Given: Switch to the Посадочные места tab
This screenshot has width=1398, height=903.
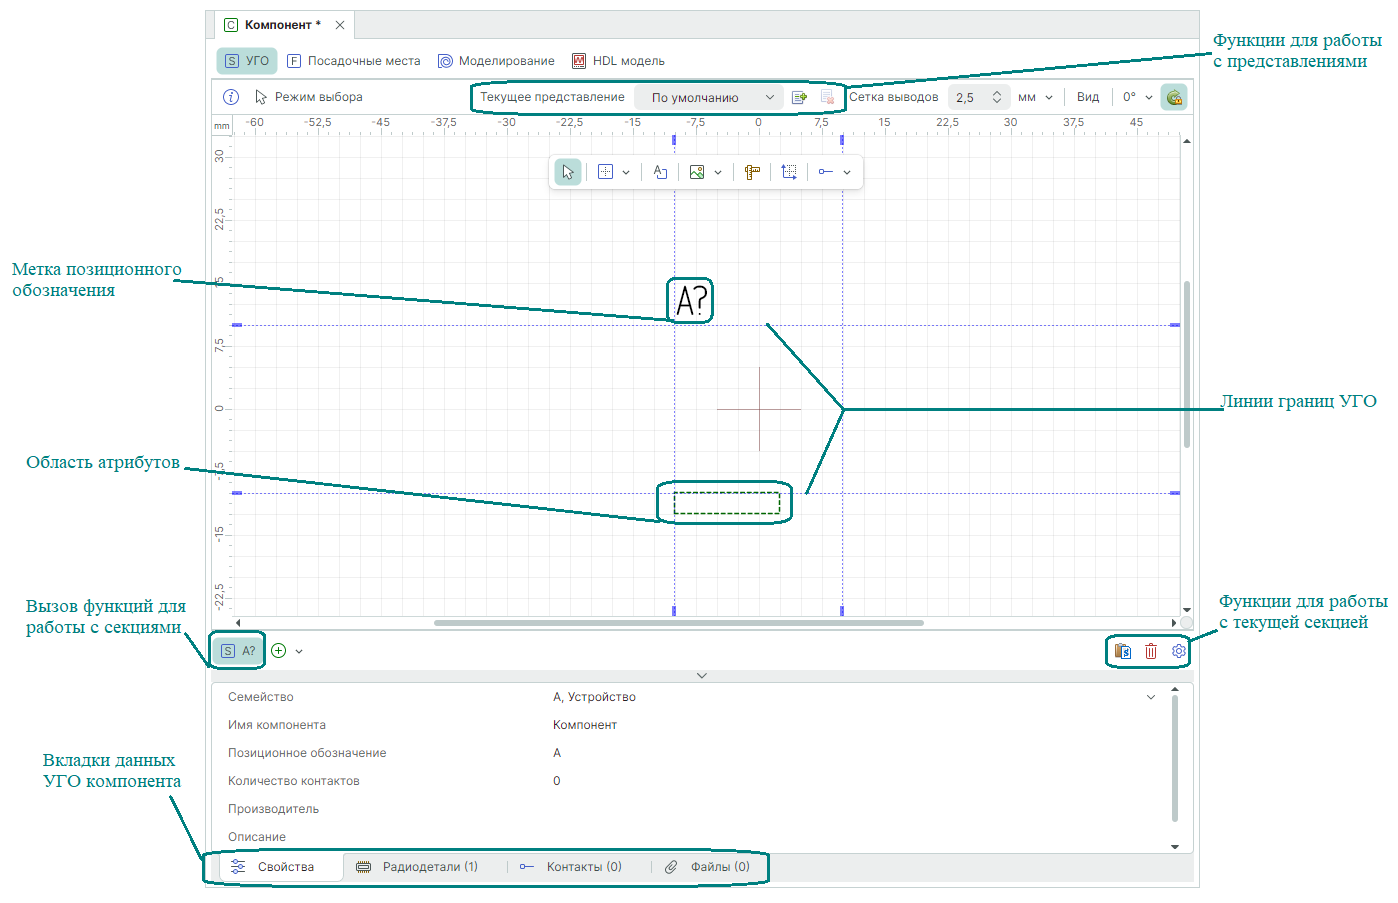Looking at the screenshot, I should 354,61.
